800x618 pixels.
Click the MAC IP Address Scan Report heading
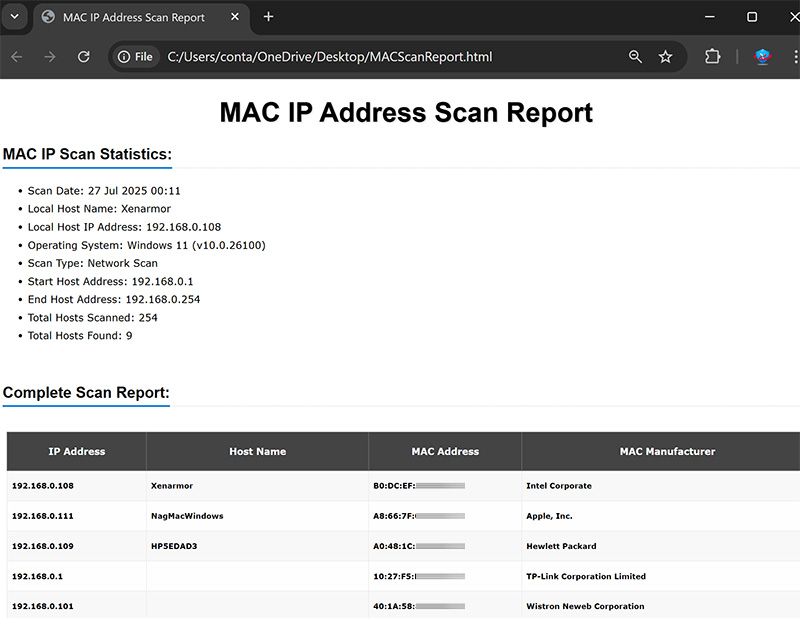(406, 112)
